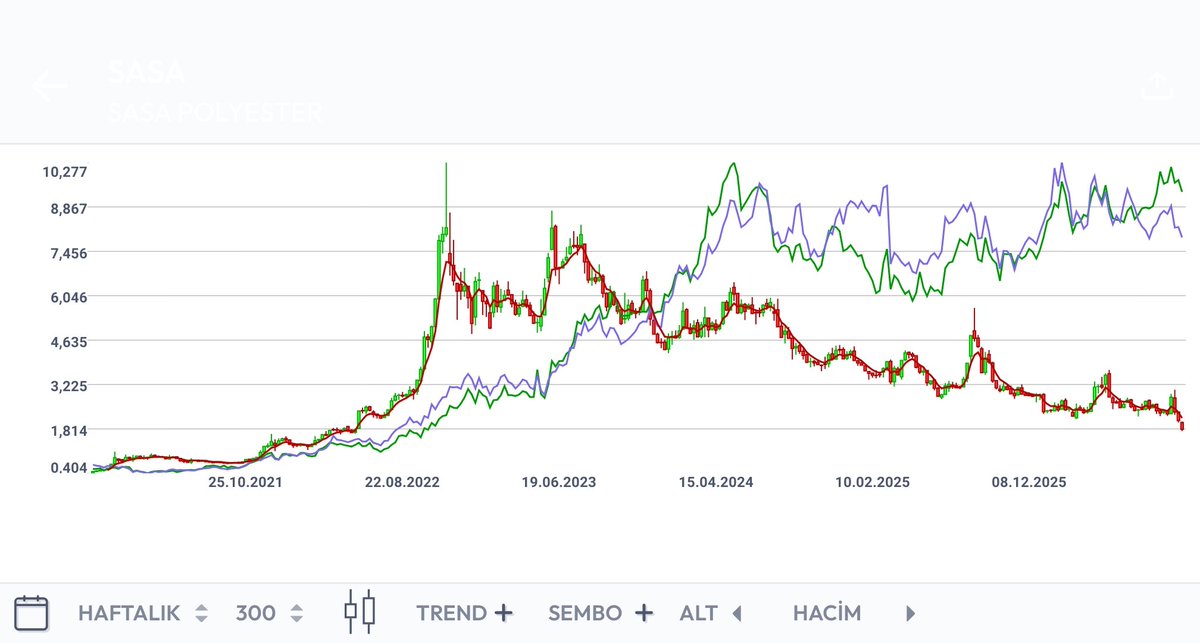The image size is (1200, 643).
Task: Click the 08.12.2025 date label
Action: point(1029,482)
